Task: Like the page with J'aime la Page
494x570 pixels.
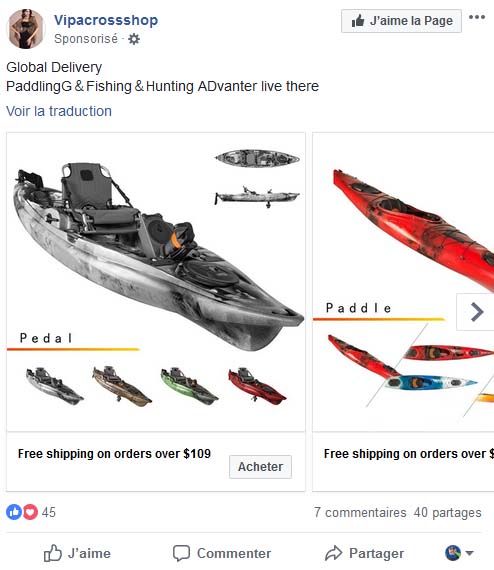Action: (401, 21)
